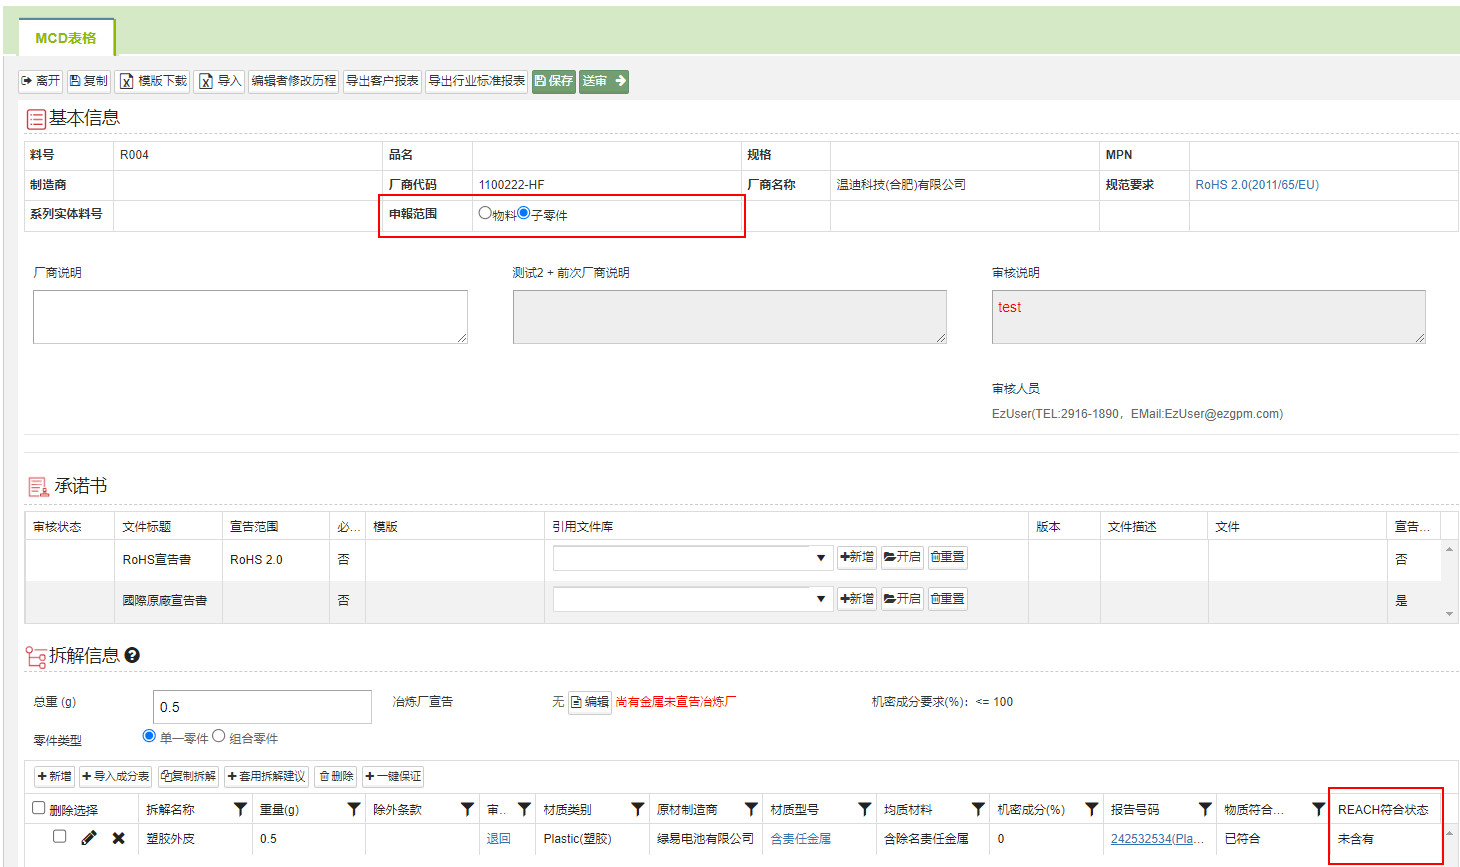The height and width of the screenshot is (867, 1460).
Task: Click pencil edit icon for 塑胶外皮
Action: tap(89, 838)
